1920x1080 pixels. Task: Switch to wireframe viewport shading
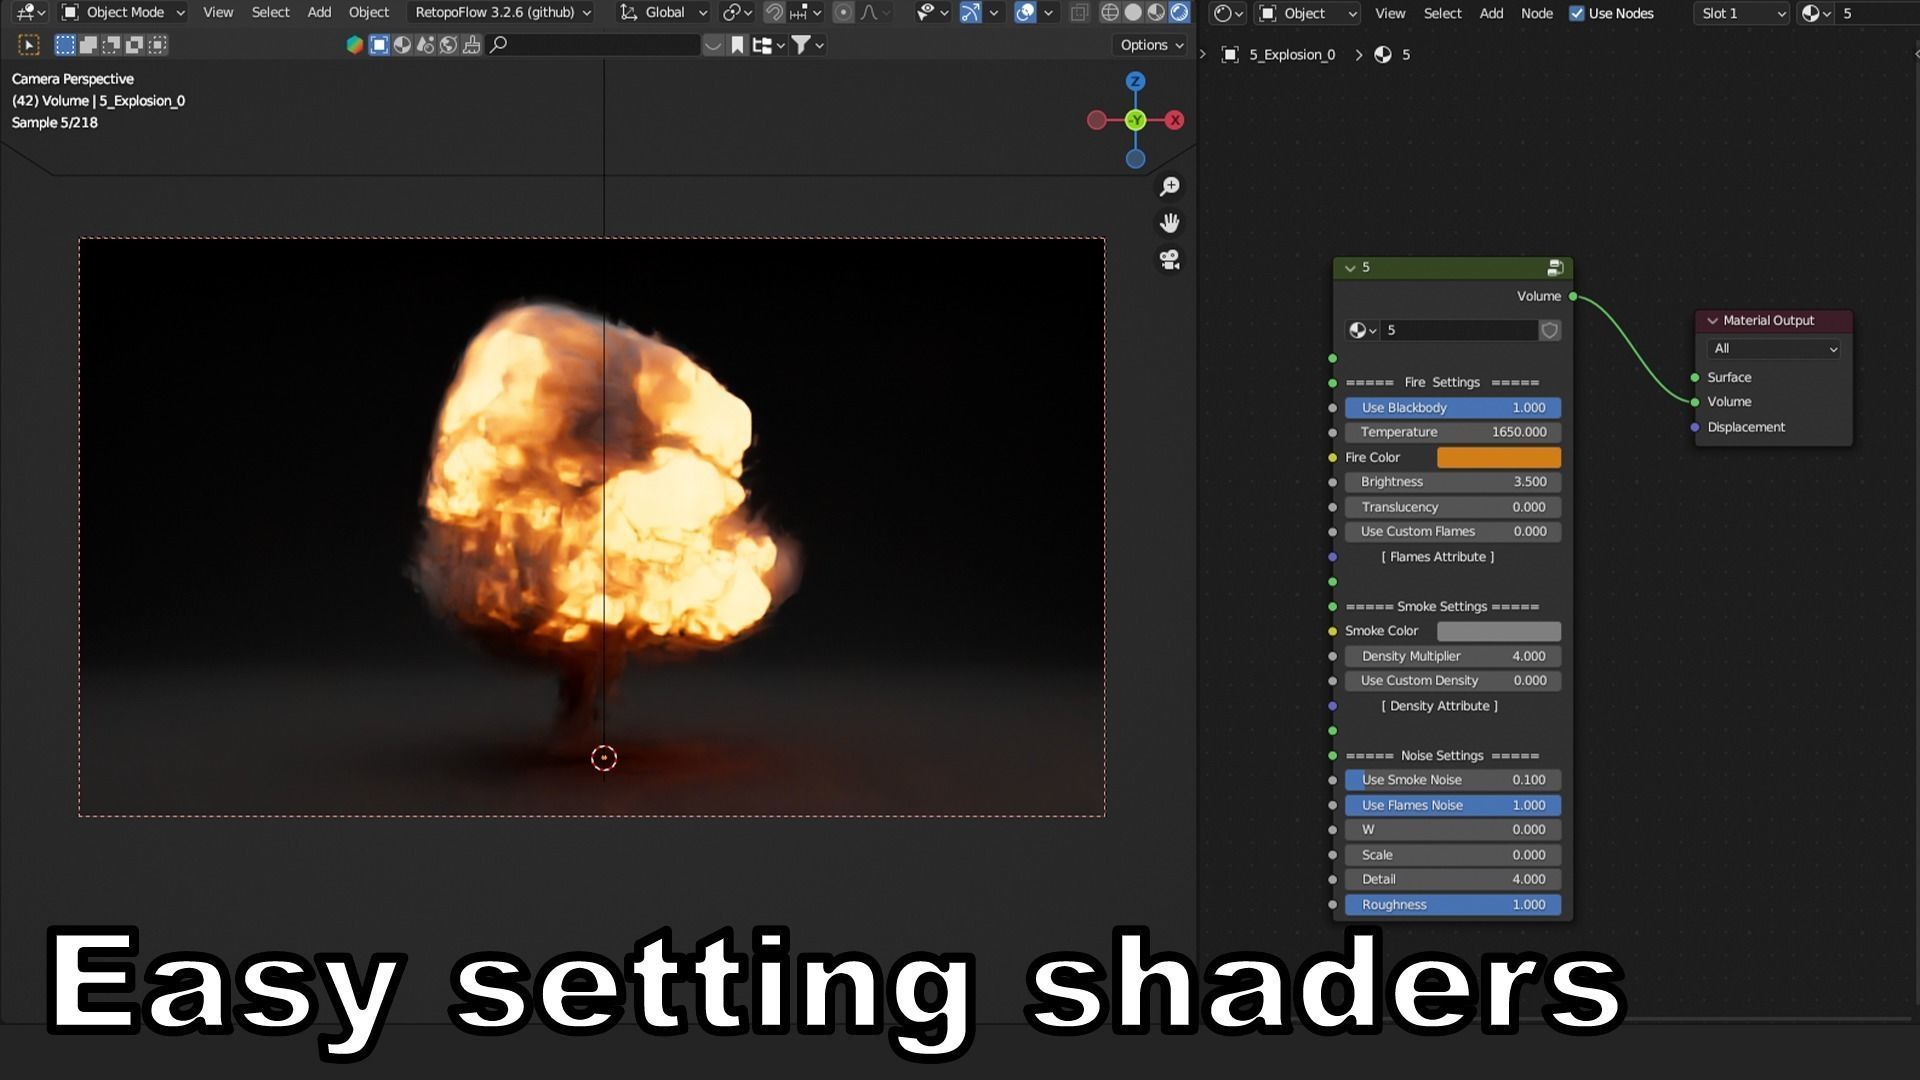(1110, 13)
